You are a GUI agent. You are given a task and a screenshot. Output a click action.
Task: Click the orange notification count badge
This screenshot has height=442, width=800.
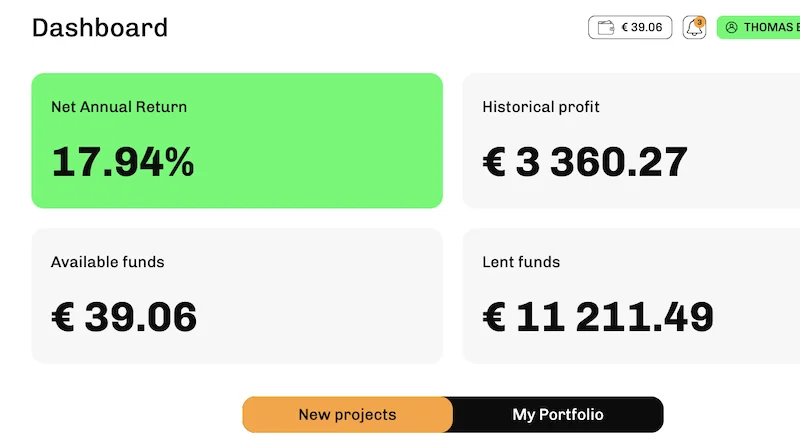coord(699,21)
